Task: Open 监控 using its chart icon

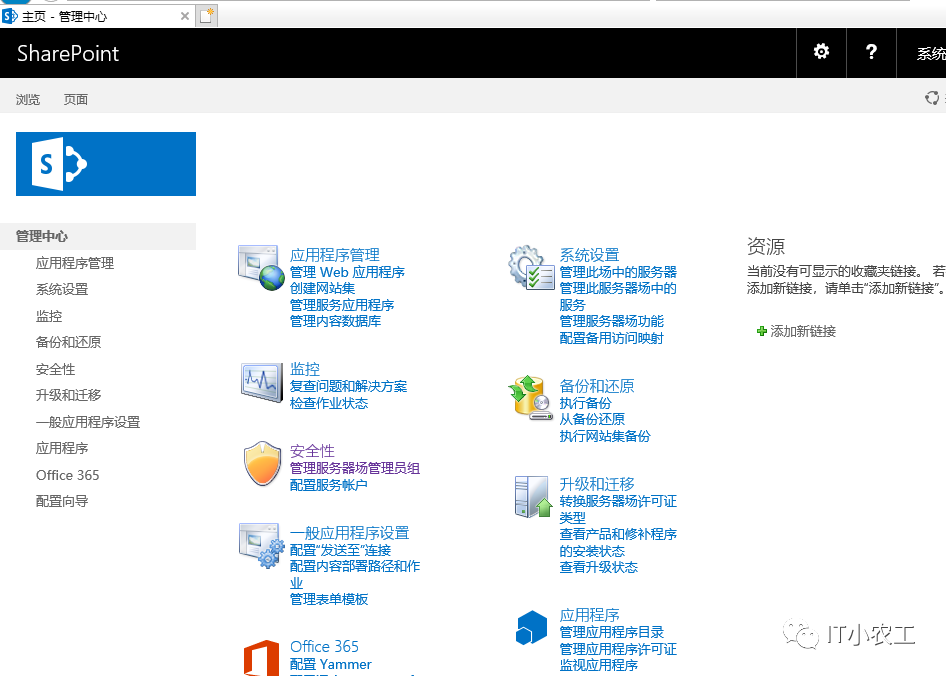Action: tap(261, 383)
